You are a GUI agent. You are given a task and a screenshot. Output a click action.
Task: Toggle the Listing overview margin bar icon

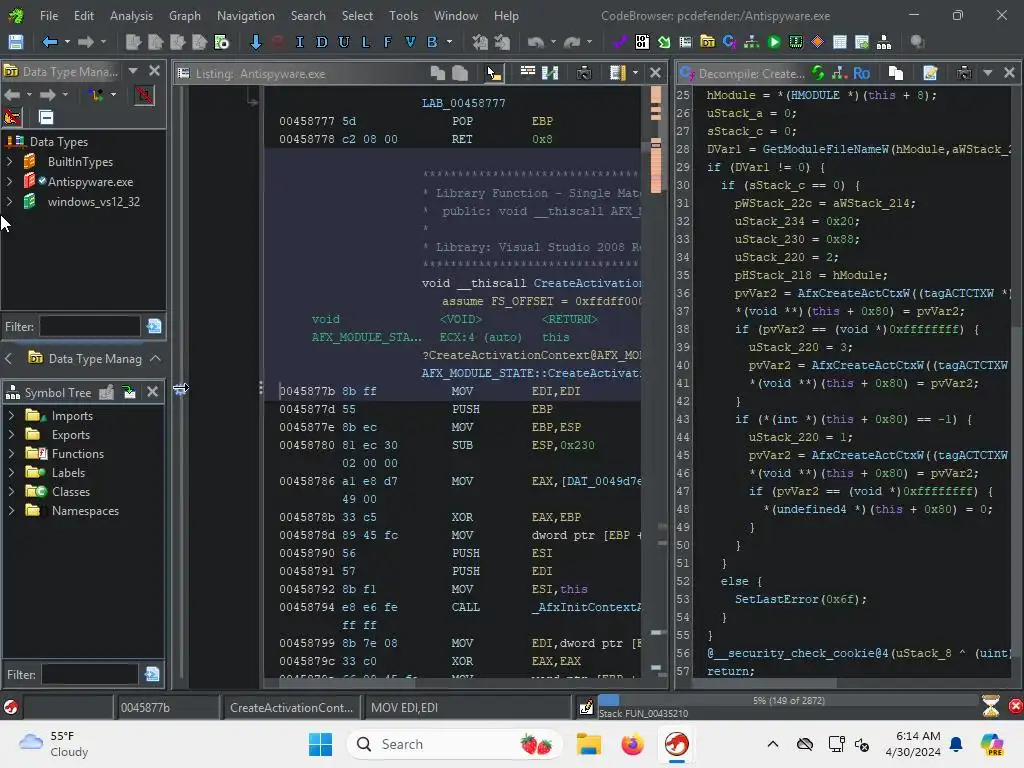617,73
